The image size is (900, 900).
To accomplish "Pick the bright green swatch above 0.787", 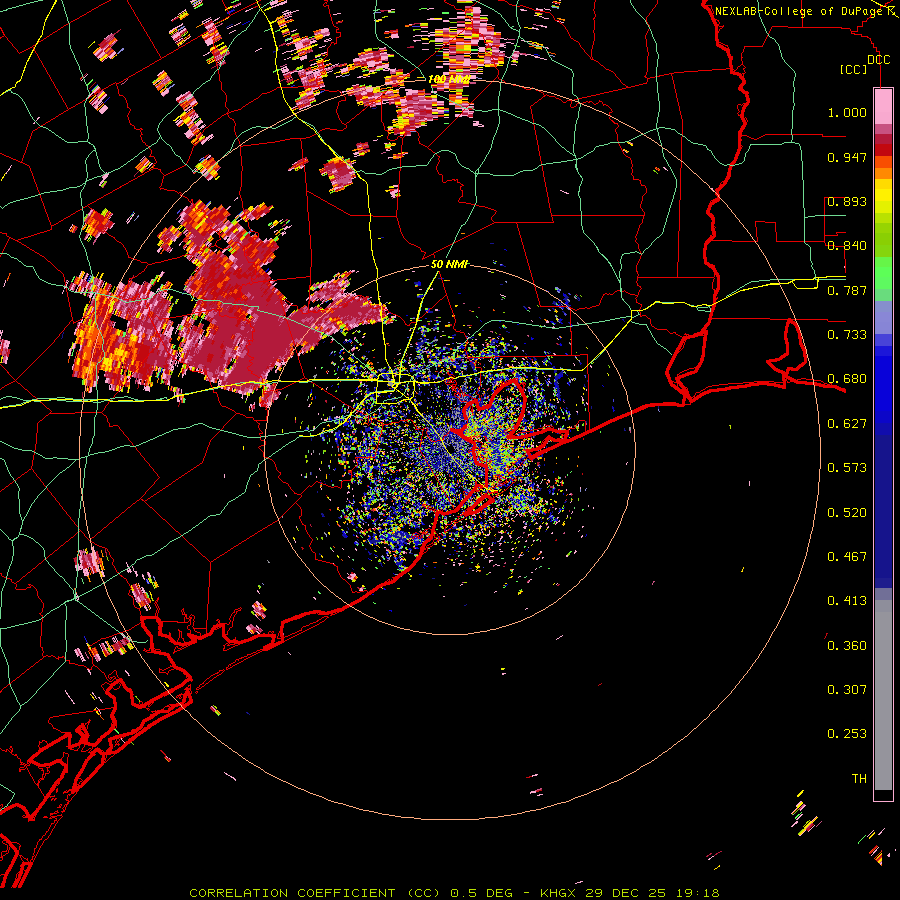I will (x=883, y=273).
